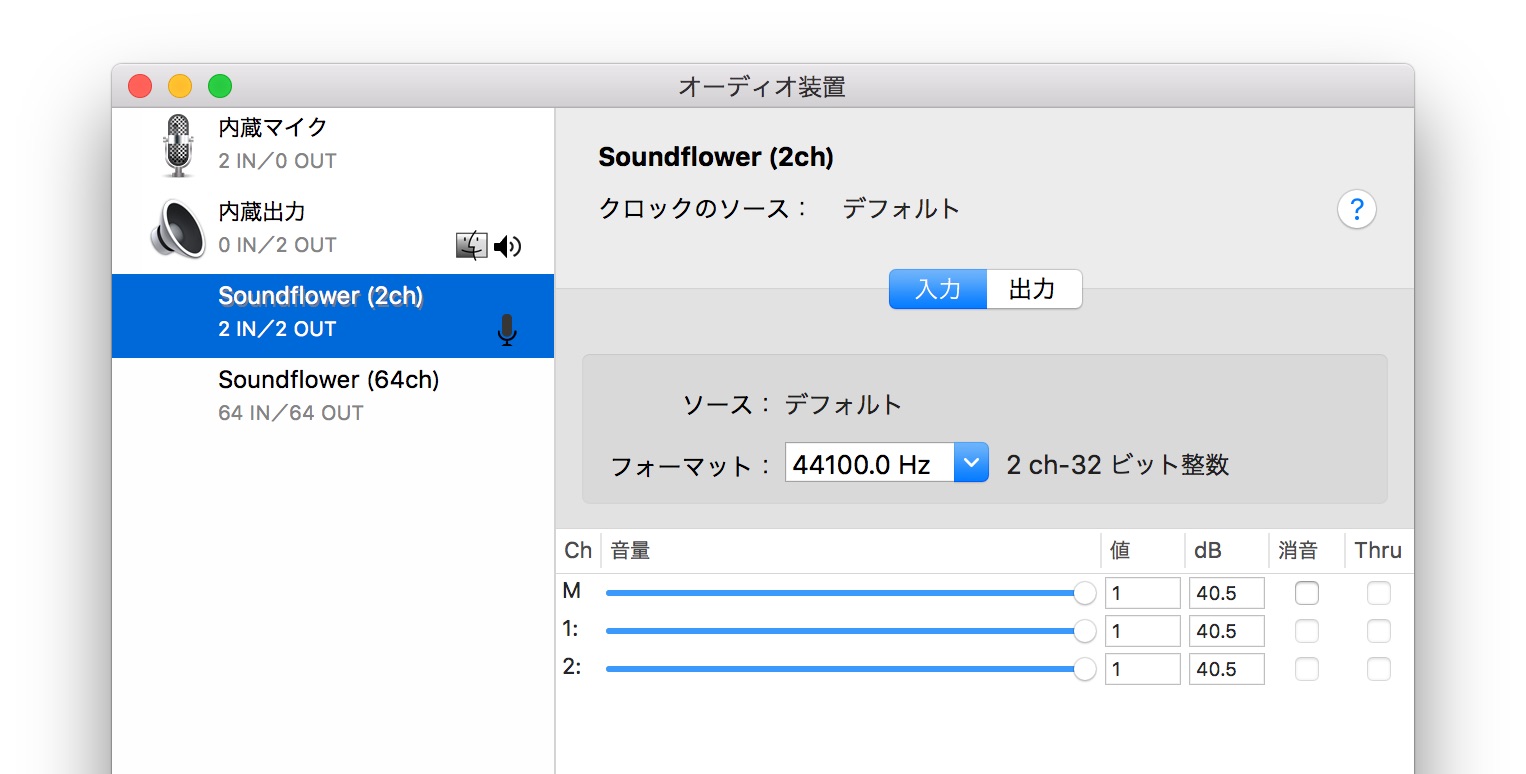Screen dimensions: 1526x774
Task: Click the dB field for channel 1
Action: [x=1226, y=631]
